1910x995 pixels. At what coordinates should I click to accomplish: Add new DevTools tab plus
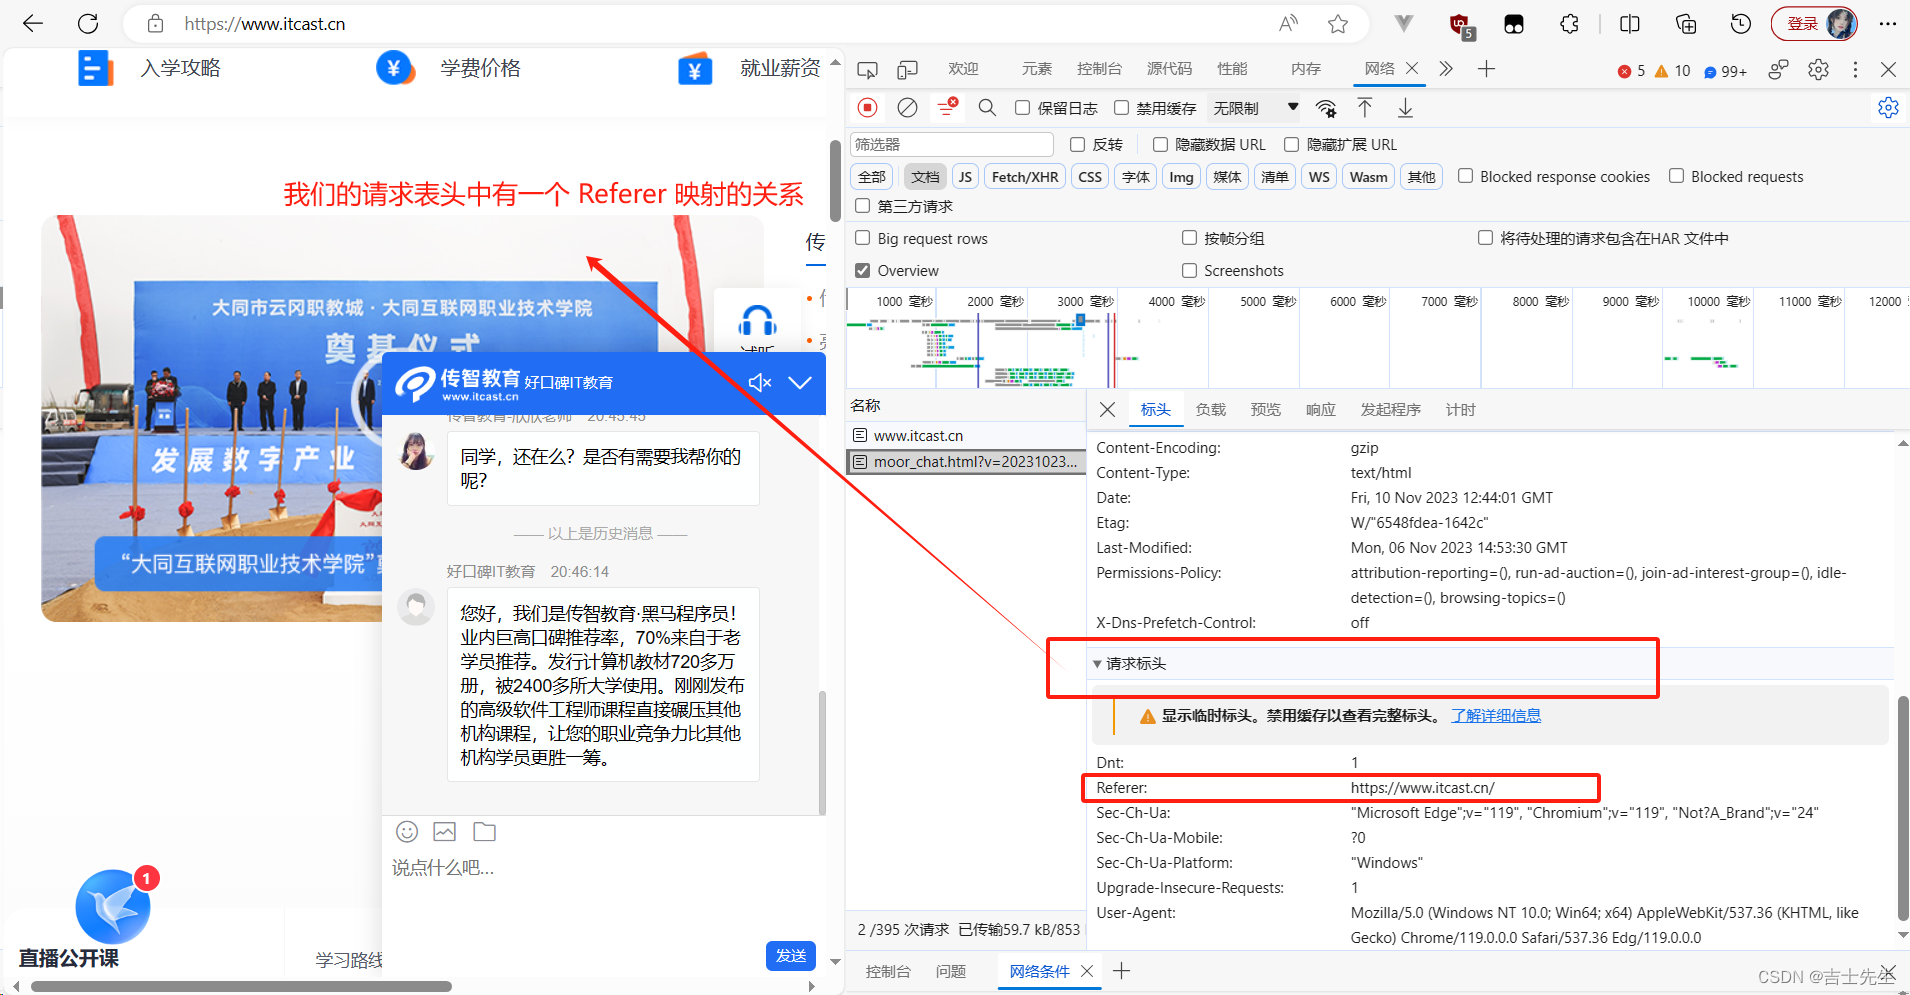coord(1486,69)
